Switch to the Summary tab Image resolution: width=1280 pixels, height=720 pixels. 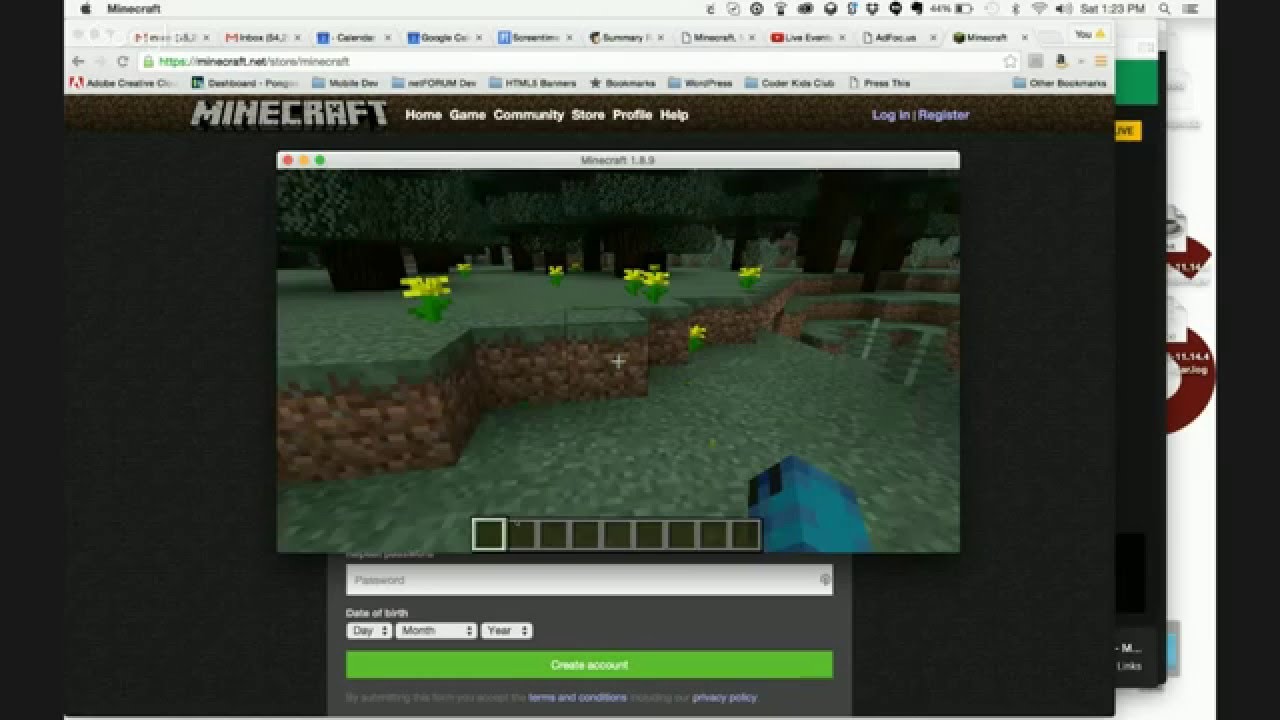624,37
